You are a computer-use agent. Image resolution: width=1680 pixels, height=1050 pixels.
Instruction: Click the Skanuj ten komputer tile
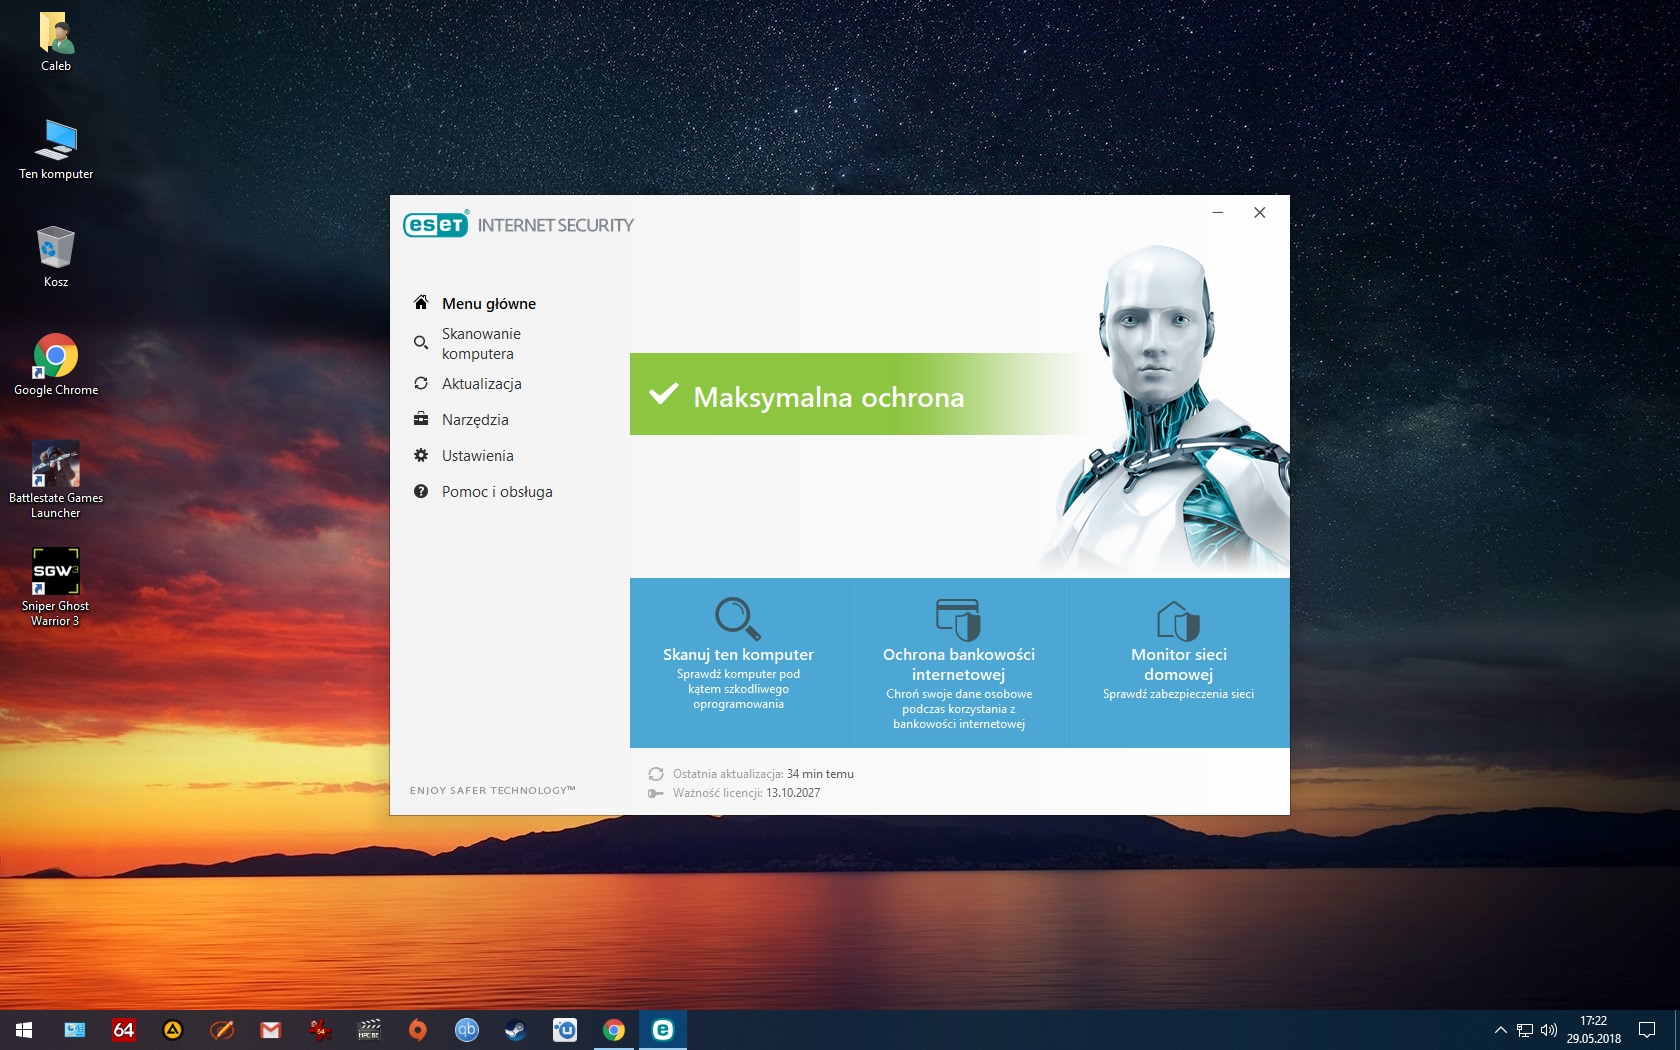[739, 662]
